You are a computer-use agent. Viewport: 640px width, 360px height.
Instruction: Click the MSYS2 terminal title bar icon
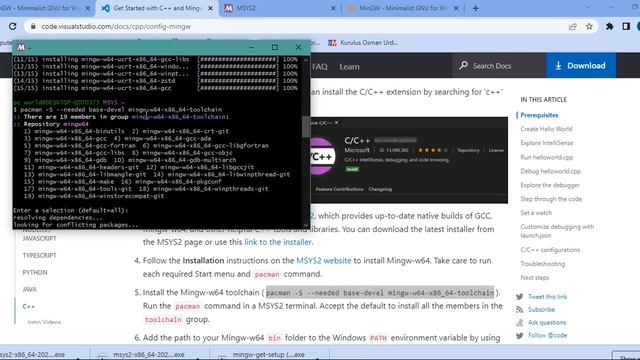pos(20,47)
